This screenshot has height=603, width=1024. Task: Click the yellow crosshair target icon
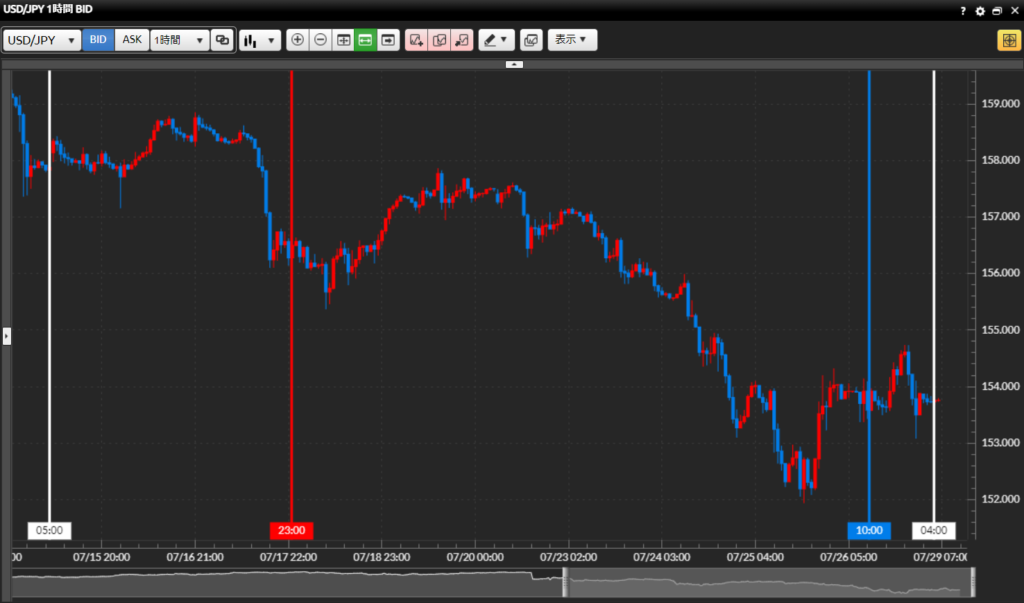pyautogui.click(x=1006, y=40)
